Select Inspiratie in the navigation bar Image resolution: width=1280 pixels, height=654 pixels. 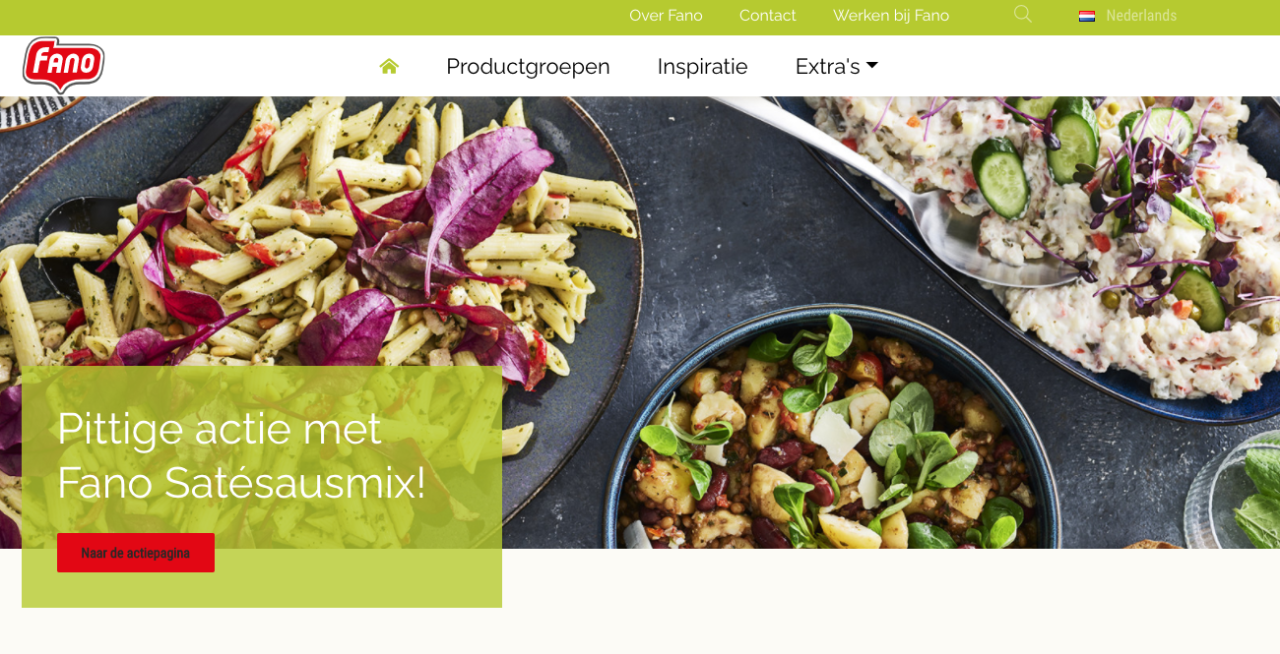coord(702,66)
